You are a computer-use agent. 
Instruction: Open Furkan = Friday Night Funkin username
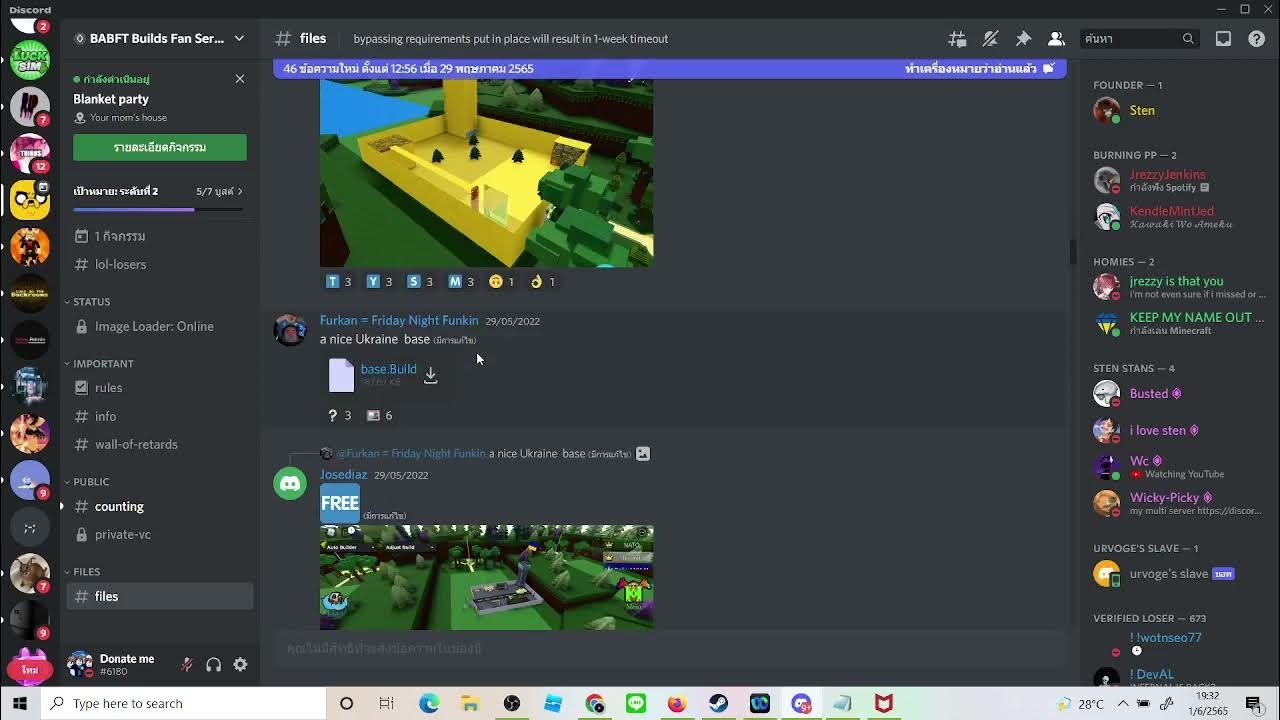(x=399, y=320)
